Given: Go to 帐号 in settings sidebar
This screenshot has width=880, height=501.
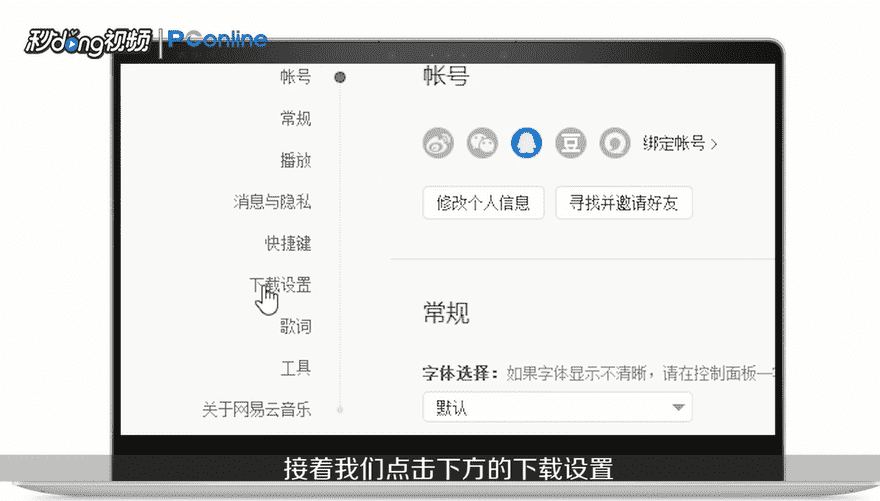Looking at the screenshot, I should point(296,77).
